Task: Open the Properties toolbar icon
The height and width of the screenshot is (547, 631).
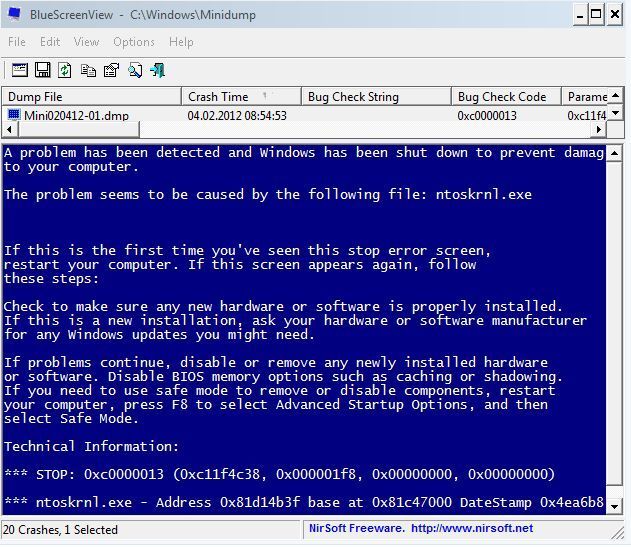Action: [111, 70]
